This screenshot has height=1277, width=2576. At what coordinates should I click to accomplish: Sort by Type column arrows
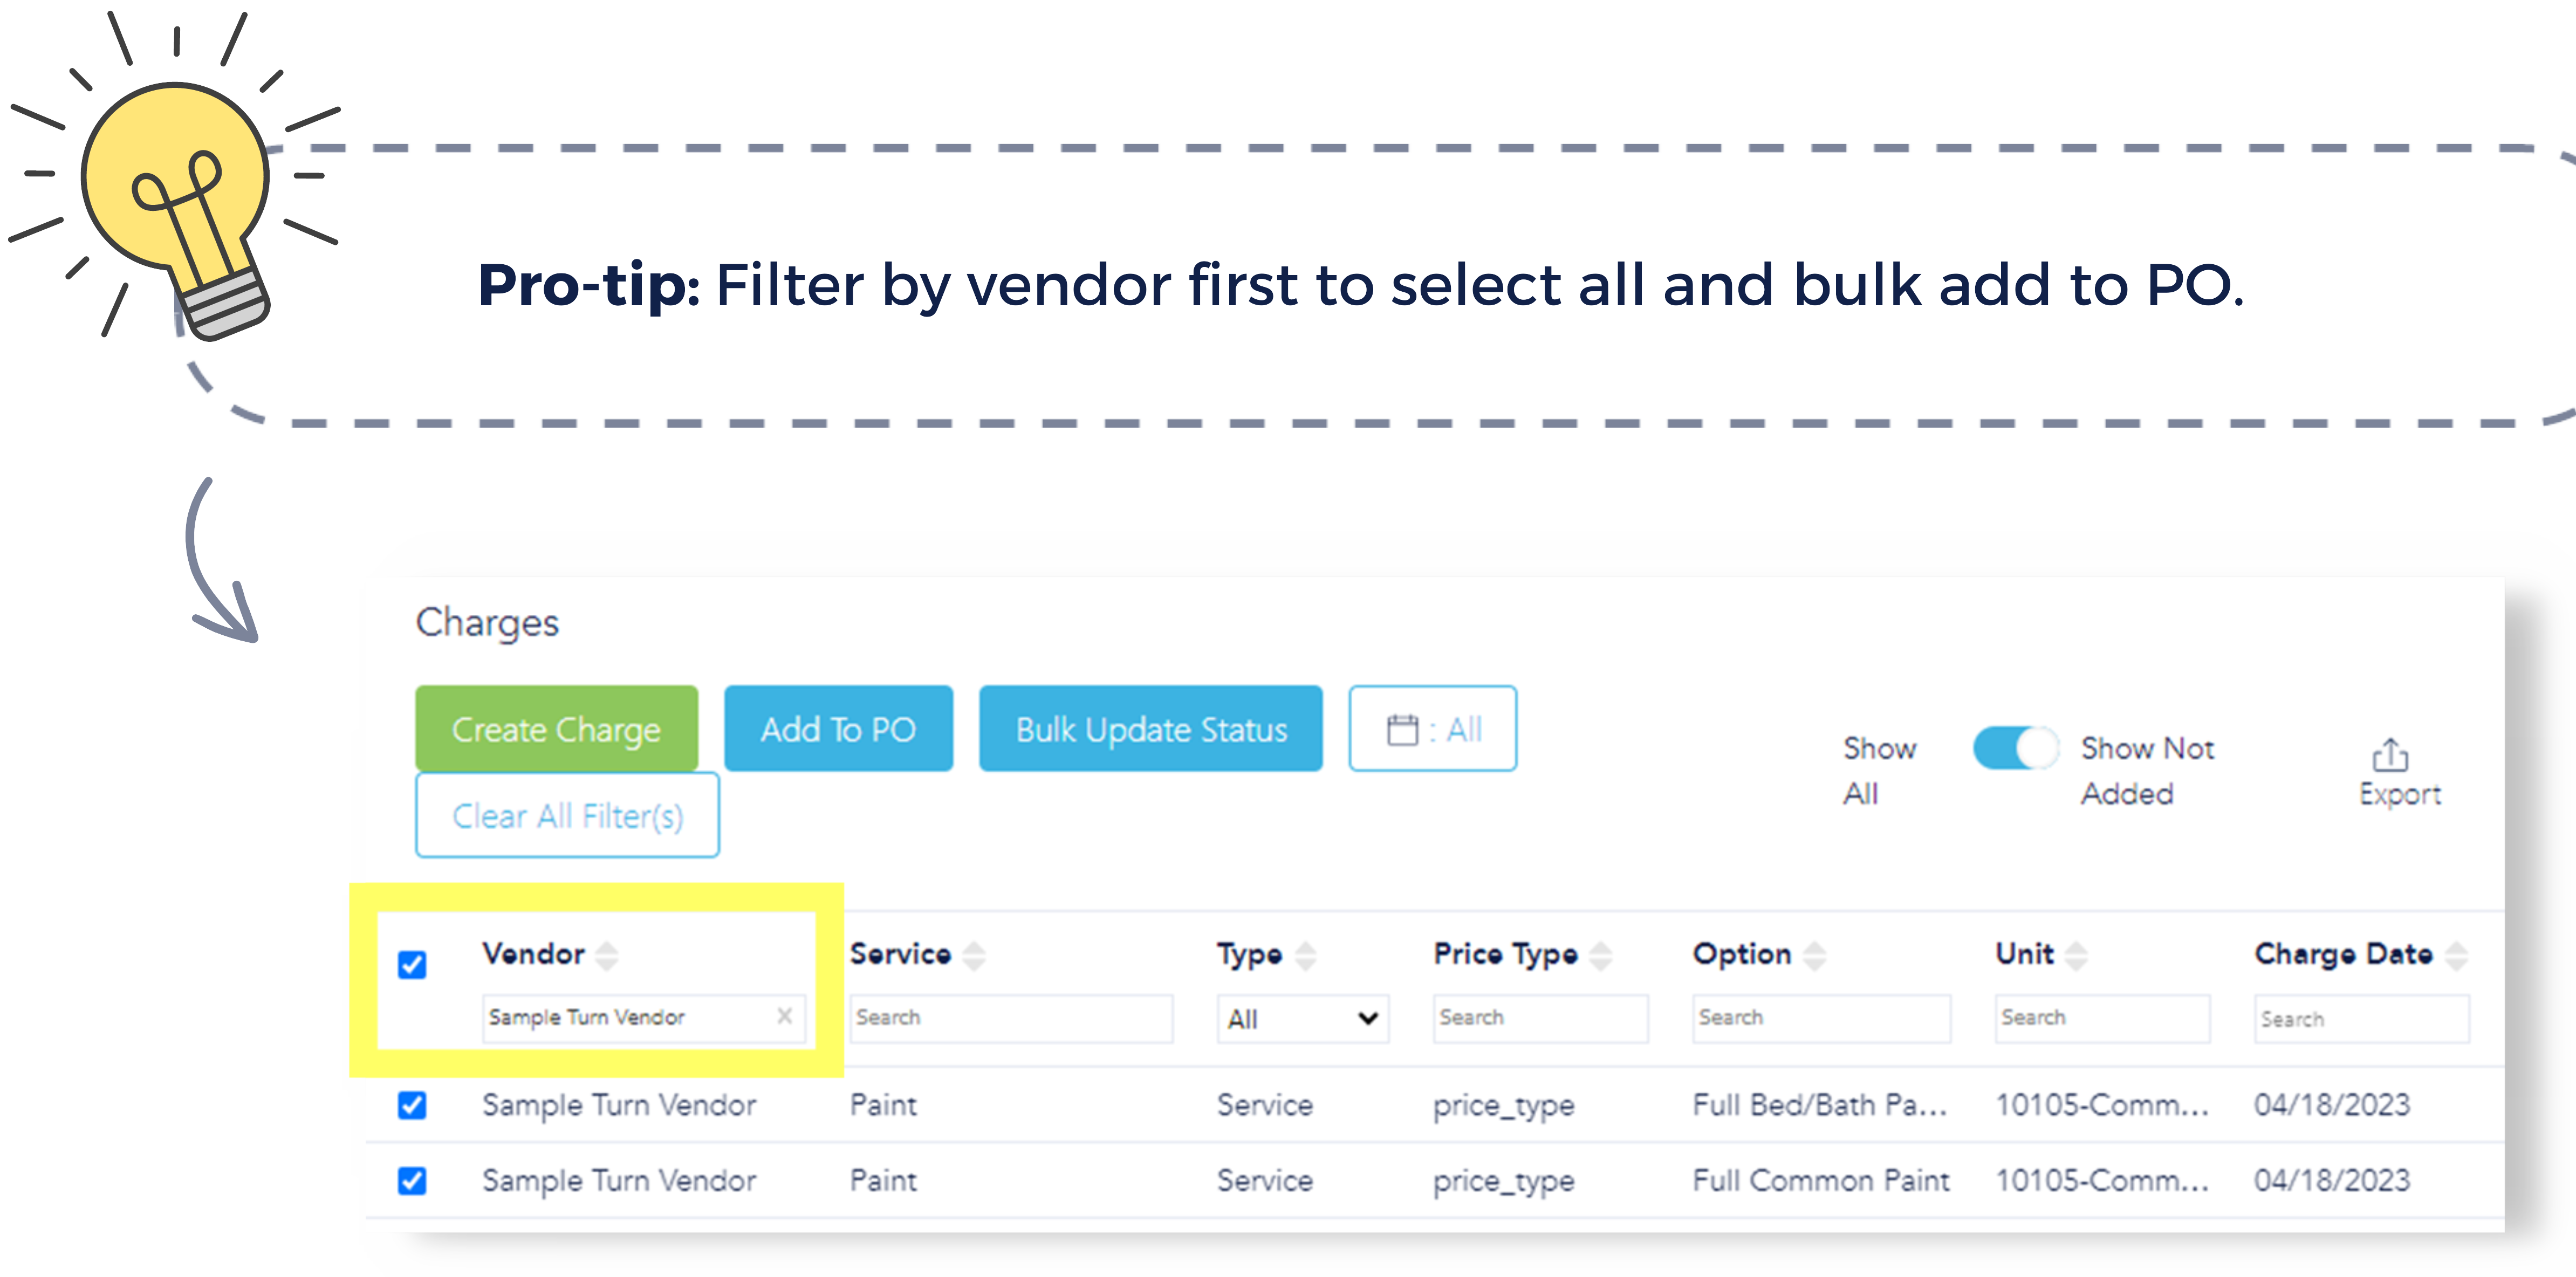[x=1305, y=955]
